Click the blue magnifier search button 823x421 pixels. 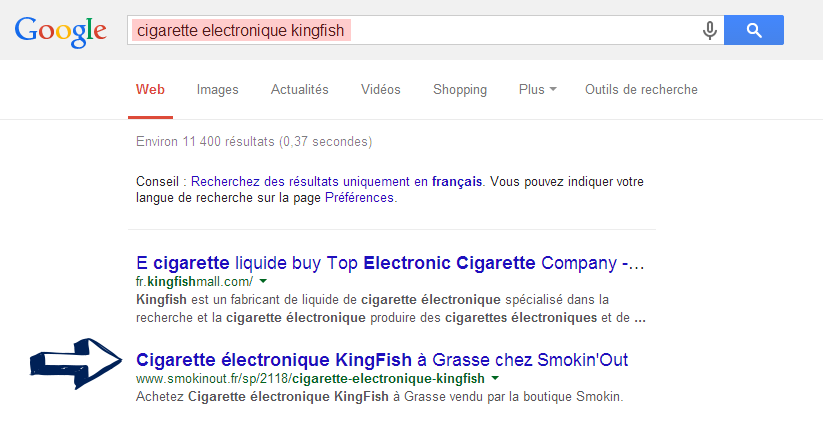click(x=753, y=31)
